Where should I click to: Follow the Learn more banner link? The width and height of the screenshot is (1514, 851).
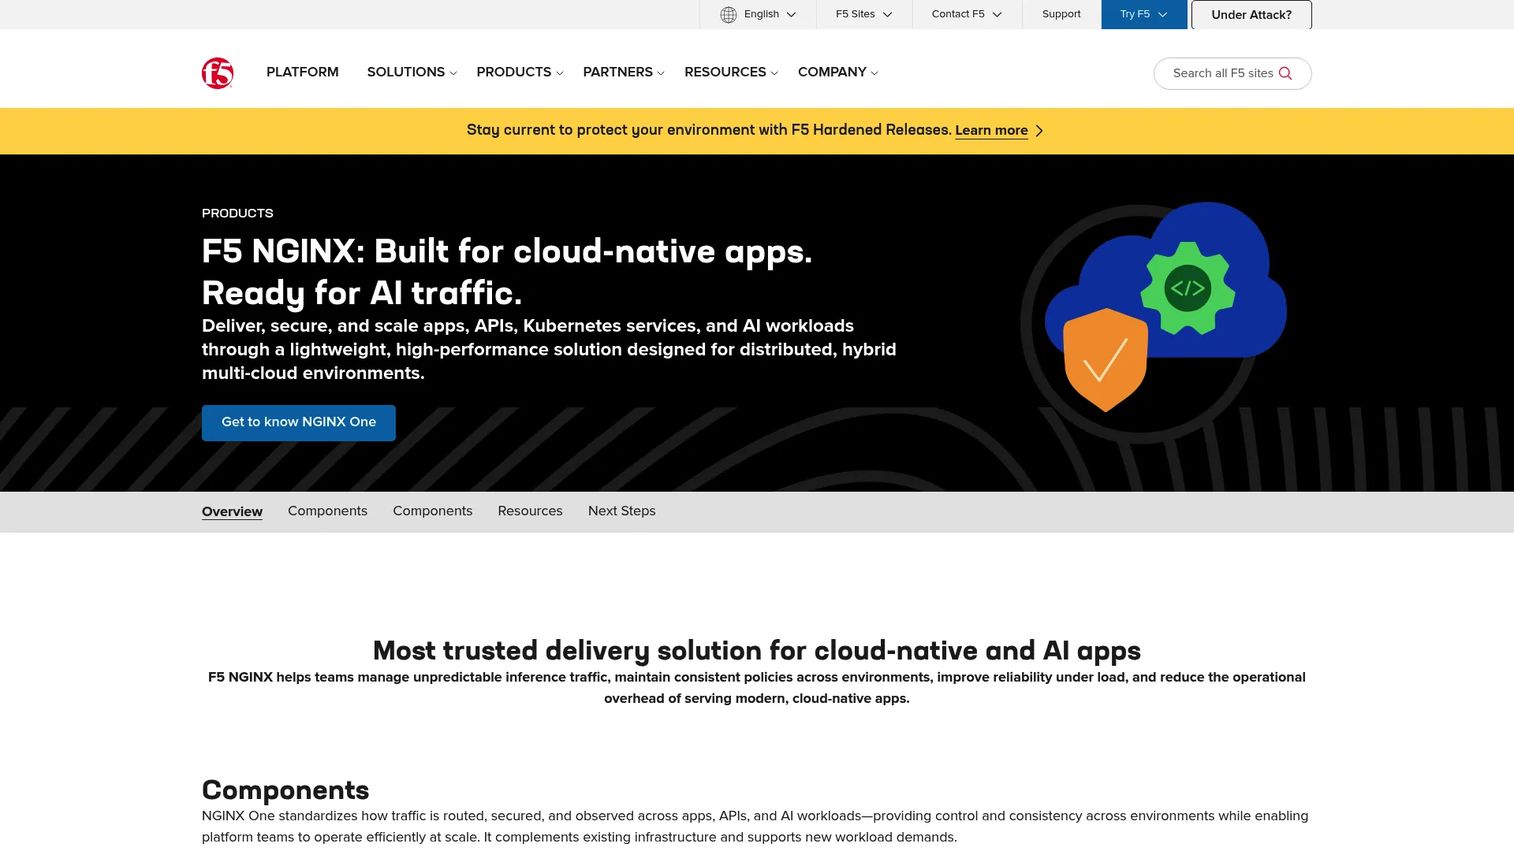[991, 131]
